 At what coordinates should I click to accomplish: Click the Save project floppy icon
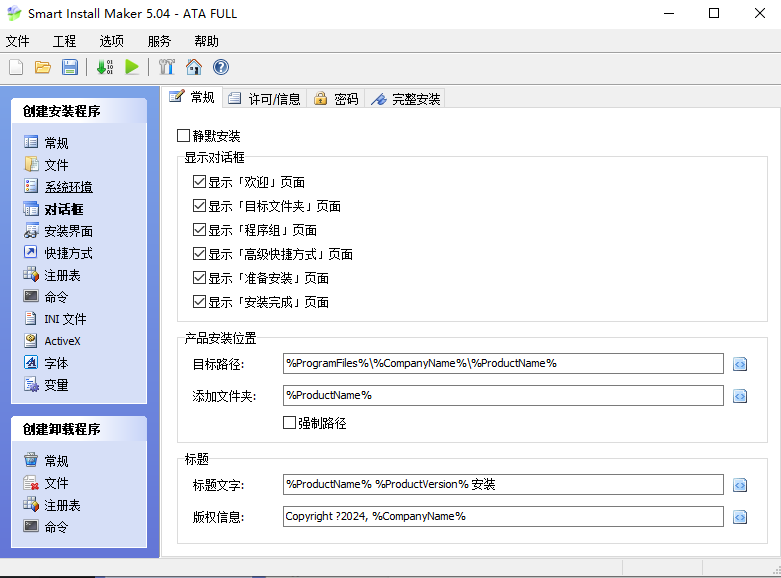pyautogui.click(x=70, y=67)
